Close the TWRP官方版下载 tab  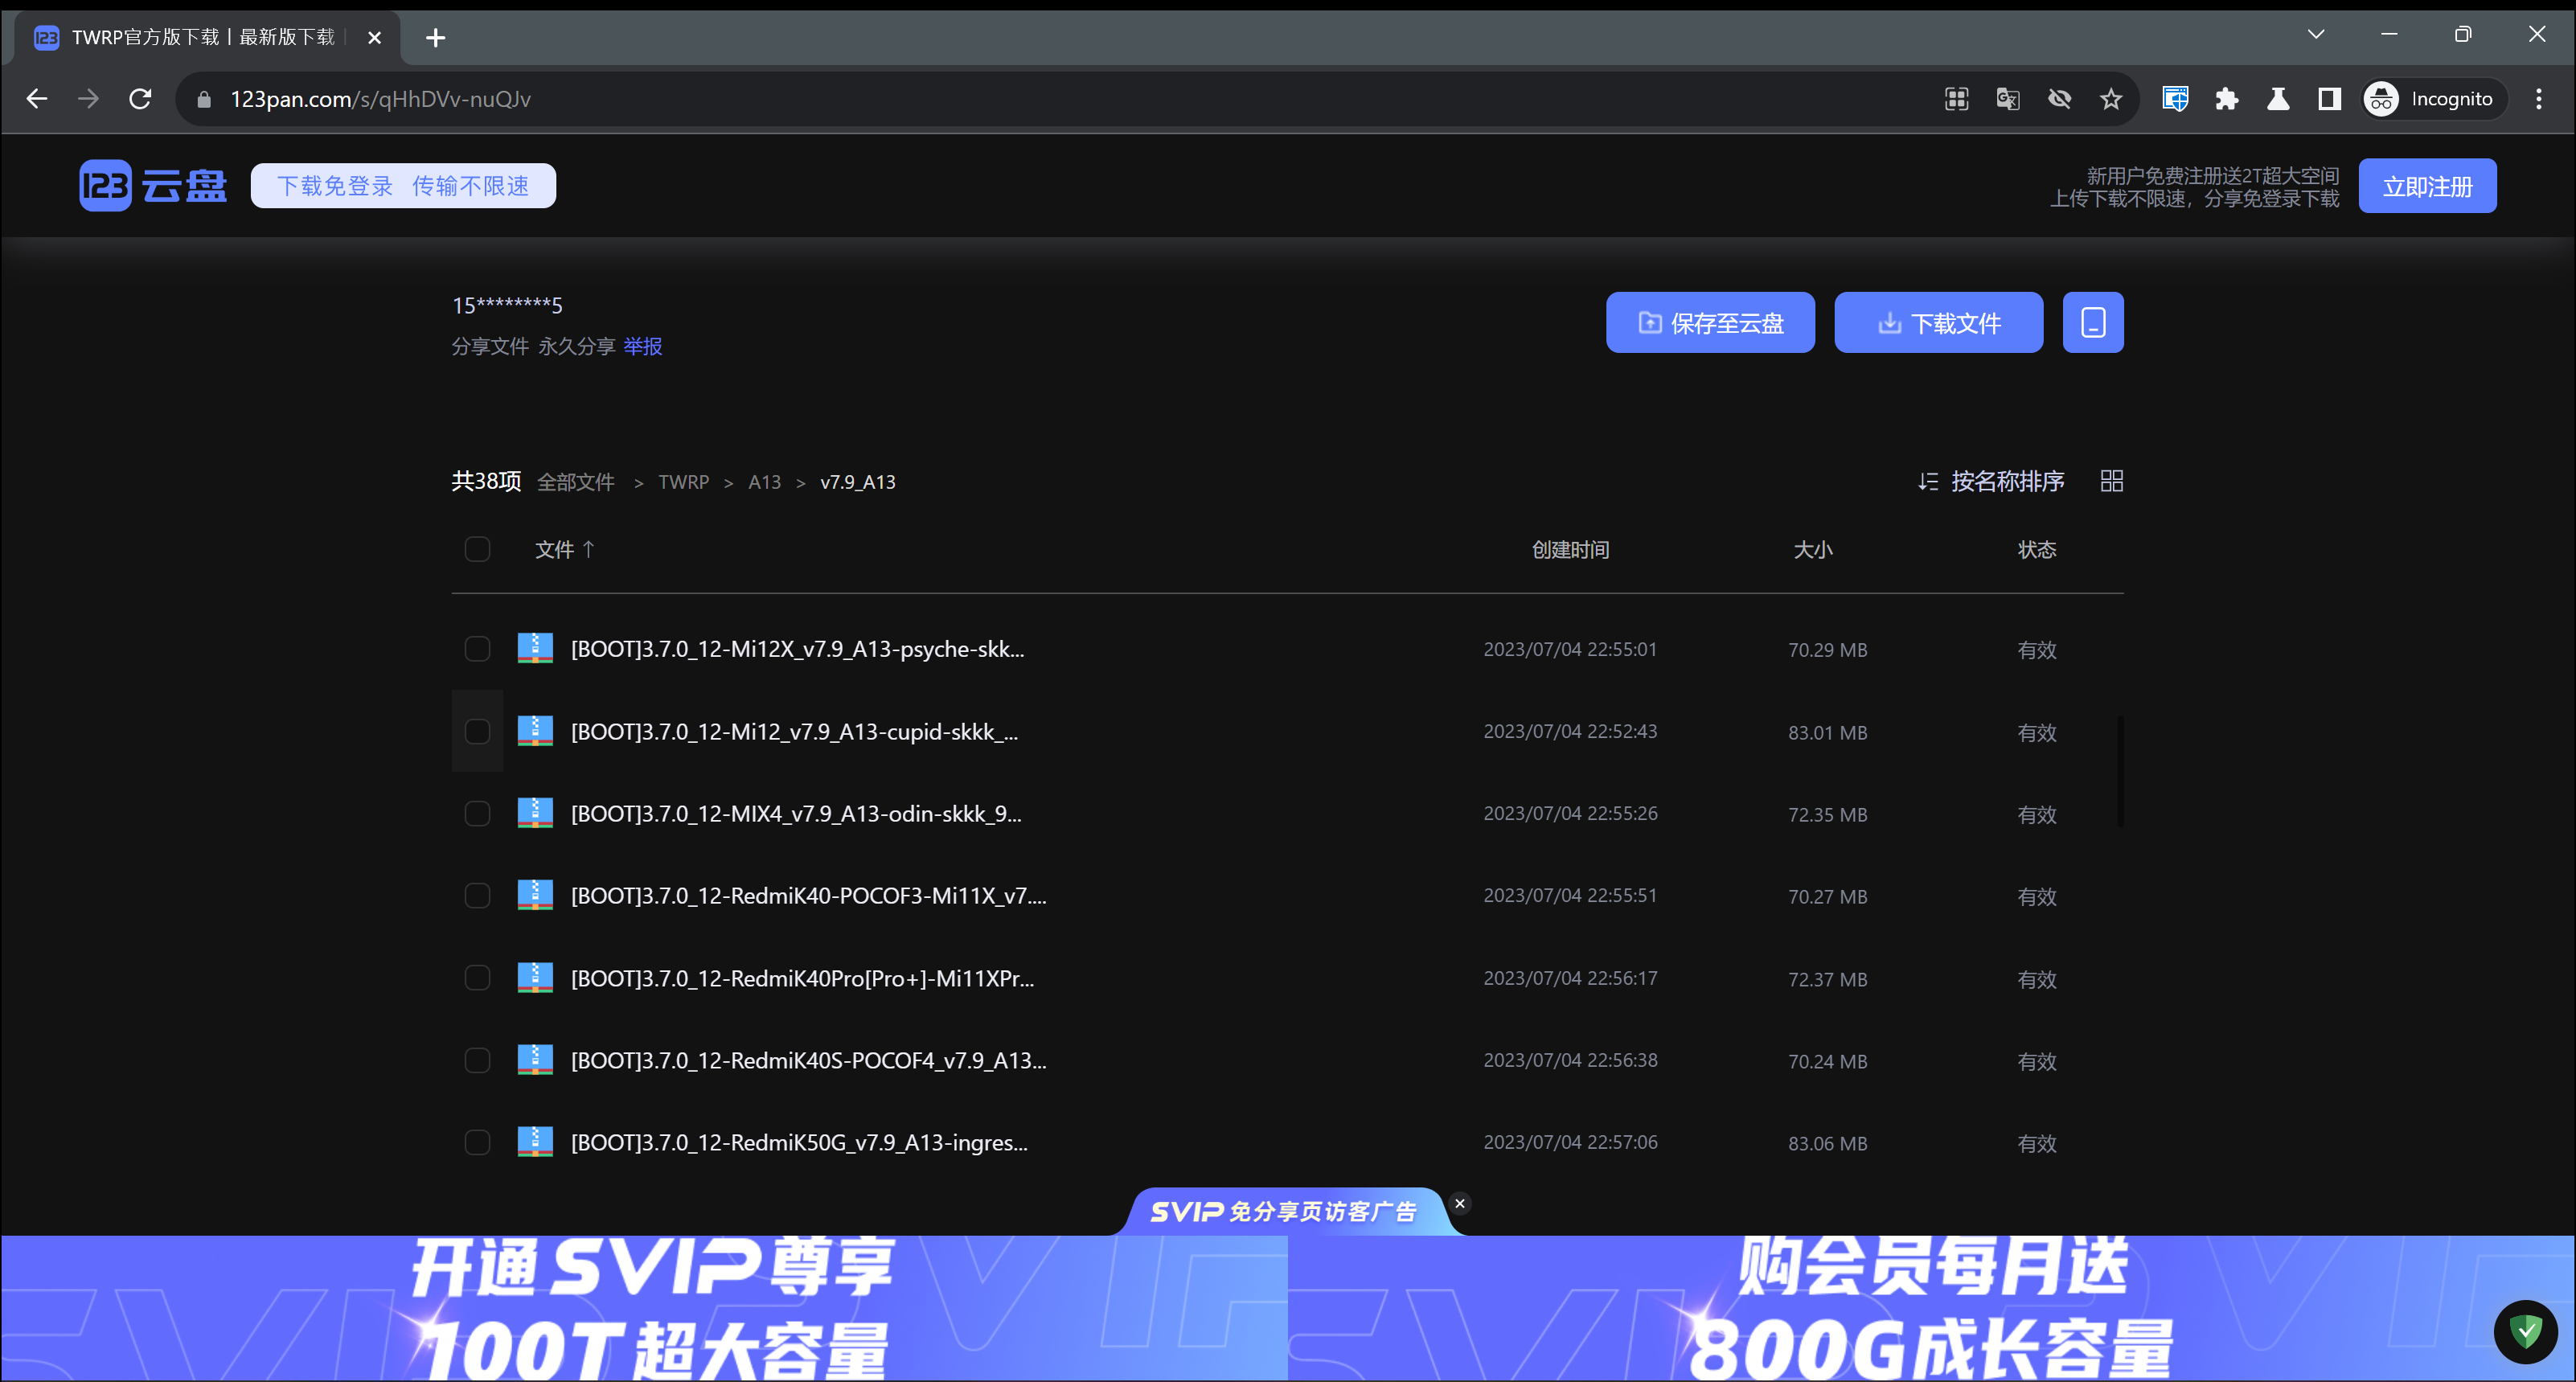[x=375, y=38]
